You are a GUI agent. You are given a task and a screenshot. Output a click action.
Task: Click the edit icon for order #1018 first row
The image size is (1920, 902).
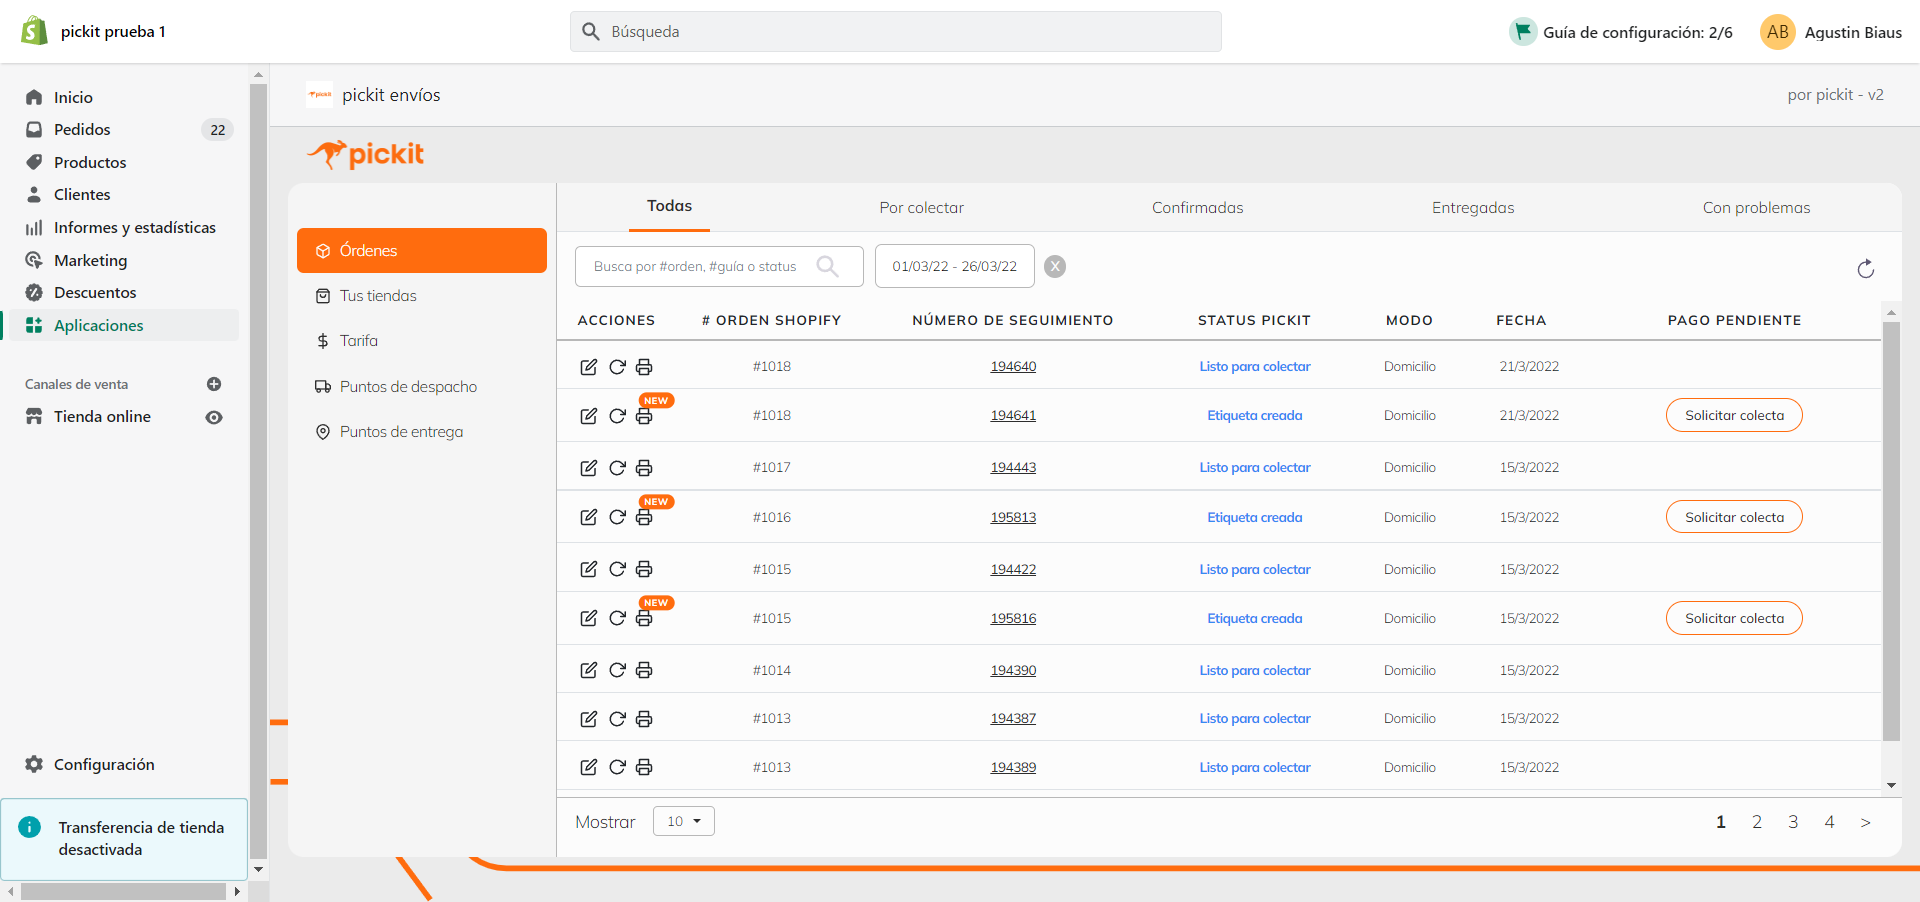coord(588,367)
